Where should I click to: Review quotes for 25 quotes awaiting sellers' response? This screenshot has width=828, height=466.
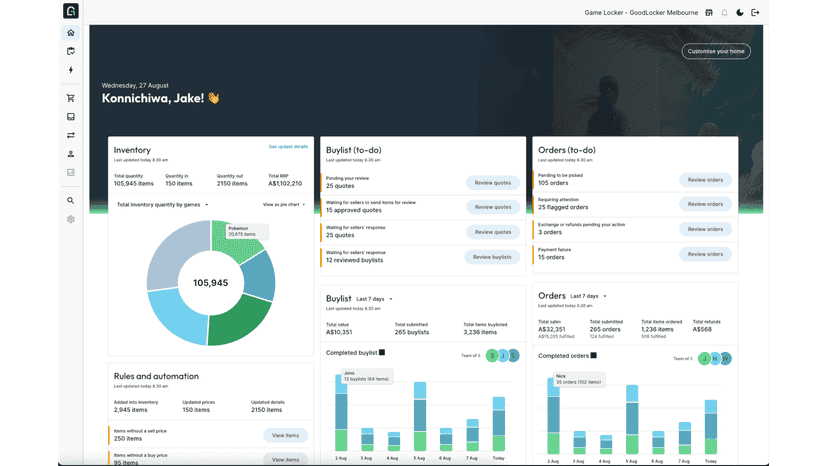point(493,232)
